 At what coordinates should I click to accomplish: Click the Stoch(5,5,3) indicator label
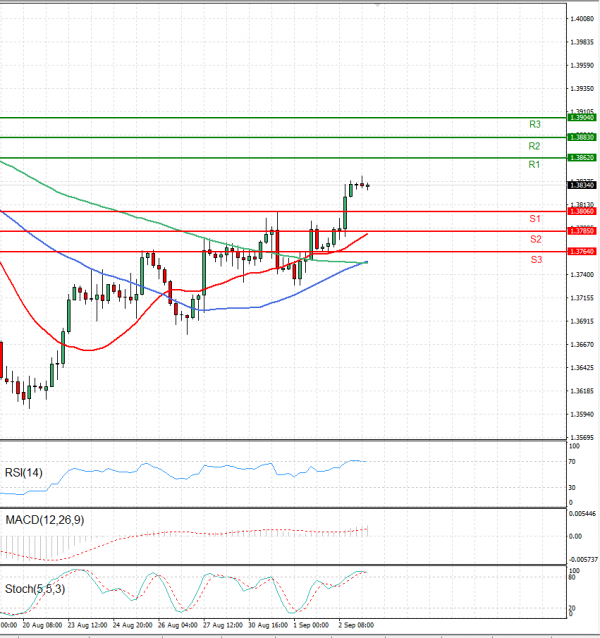35,589
